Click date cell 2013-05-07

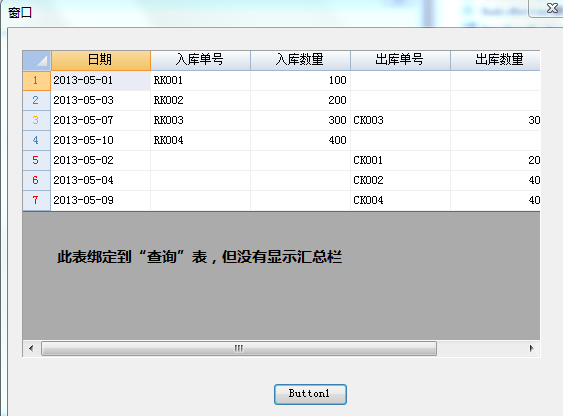[x=101, y=121]
